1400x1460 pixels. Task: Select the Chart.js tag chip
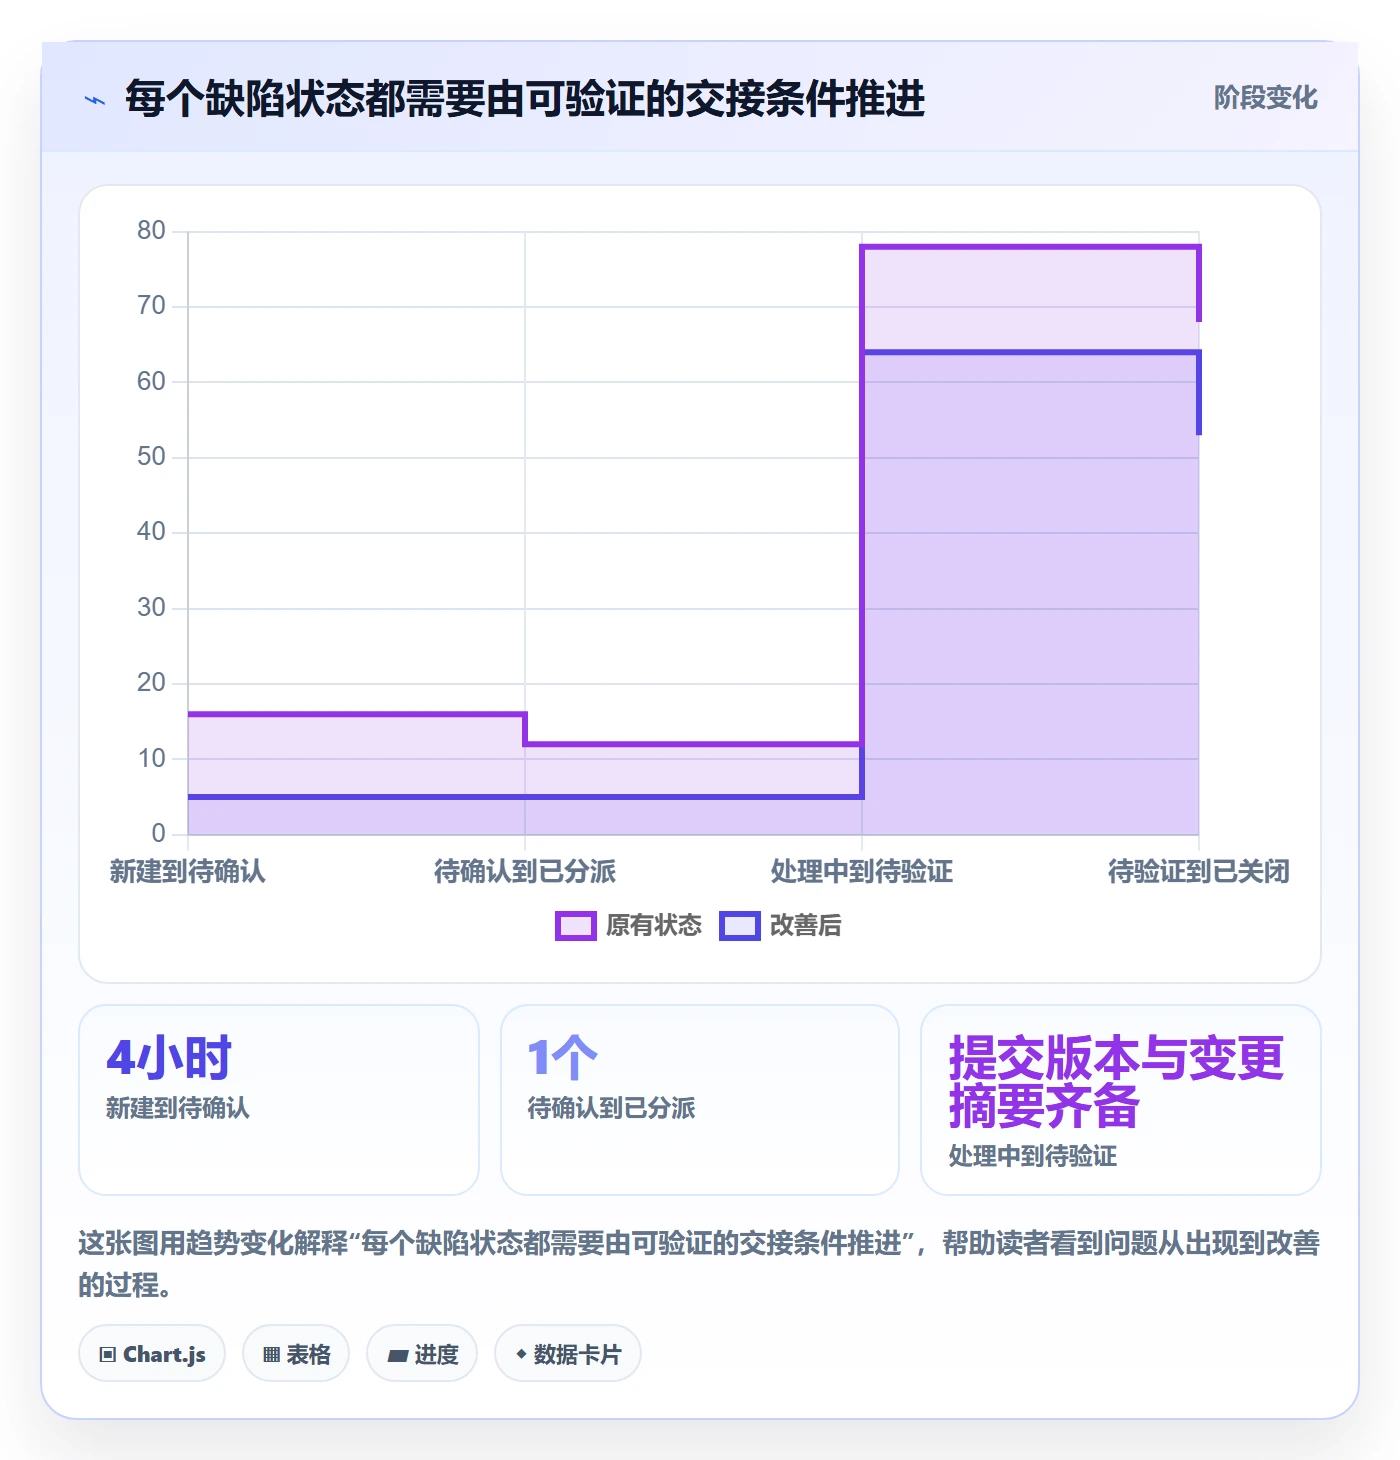click(152, 1354)
